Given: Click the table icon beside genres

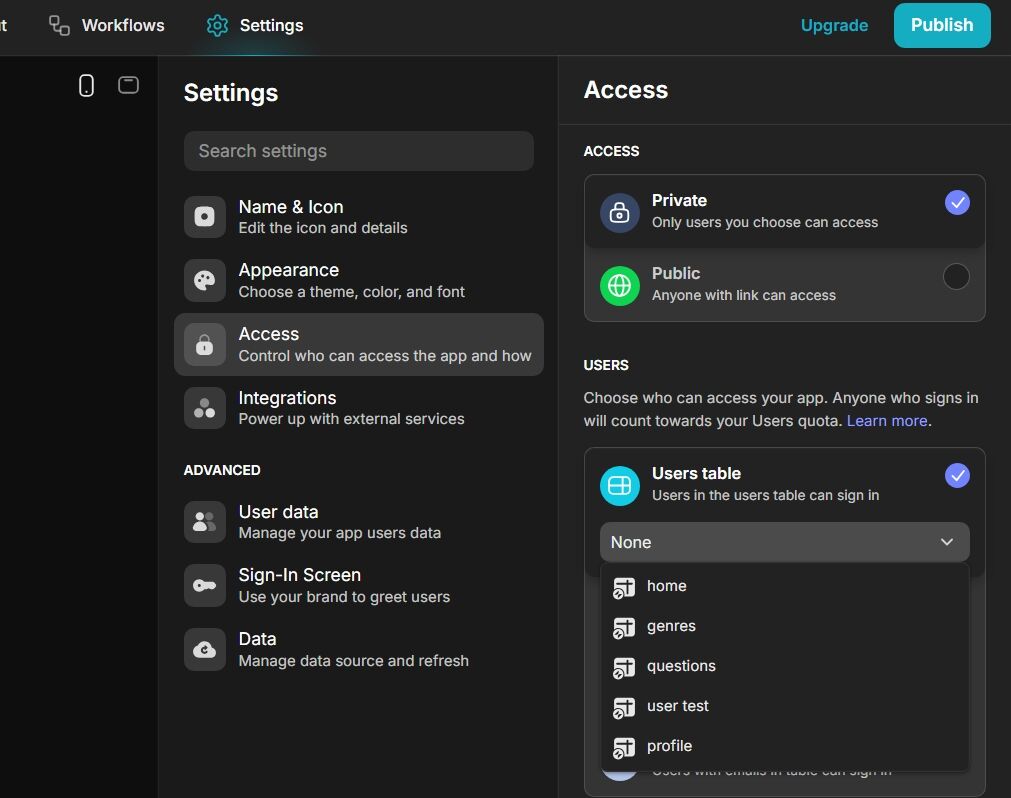Looking at the screenshot, I should 623,627.
